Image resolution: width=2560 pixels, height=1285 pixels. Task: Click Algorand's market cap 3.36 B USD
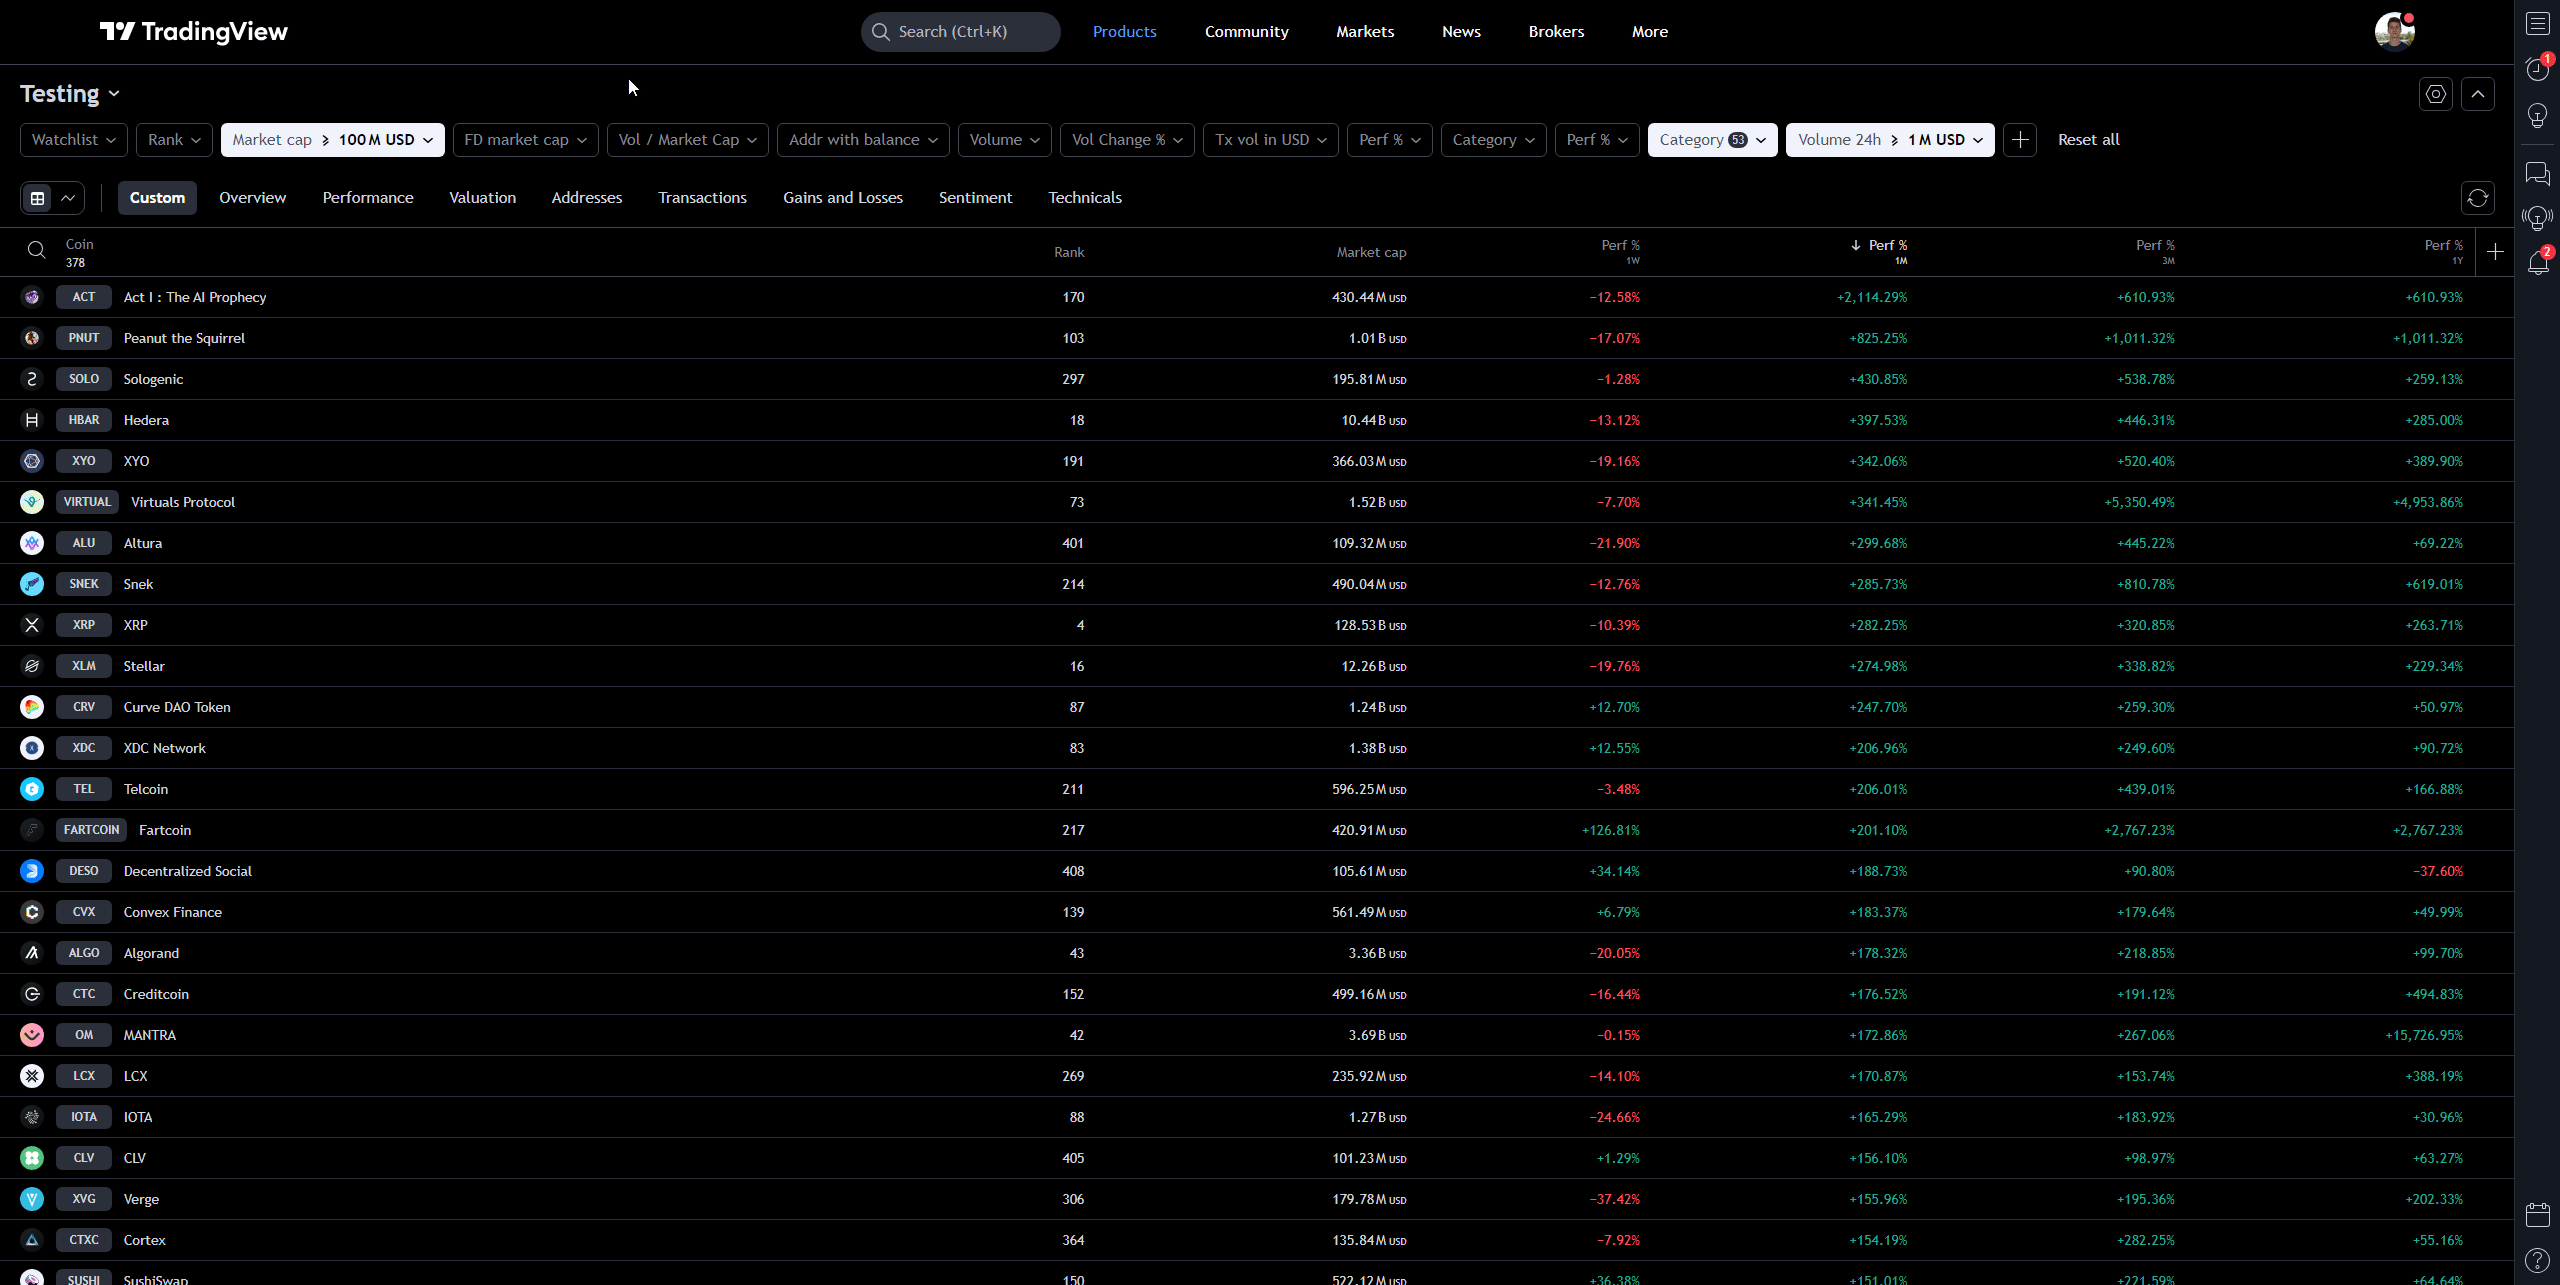click(1377, 953)
